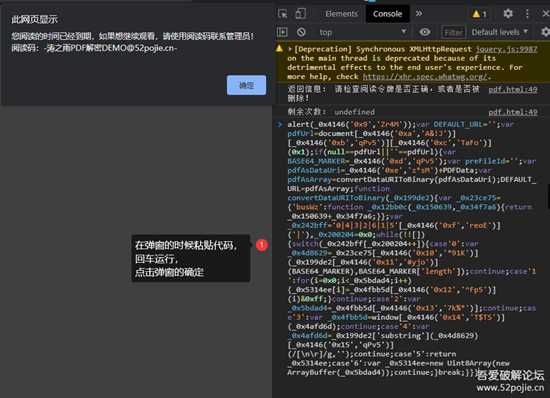Select the inspect element picker icon
550x398 pixels.
(282, 14)
